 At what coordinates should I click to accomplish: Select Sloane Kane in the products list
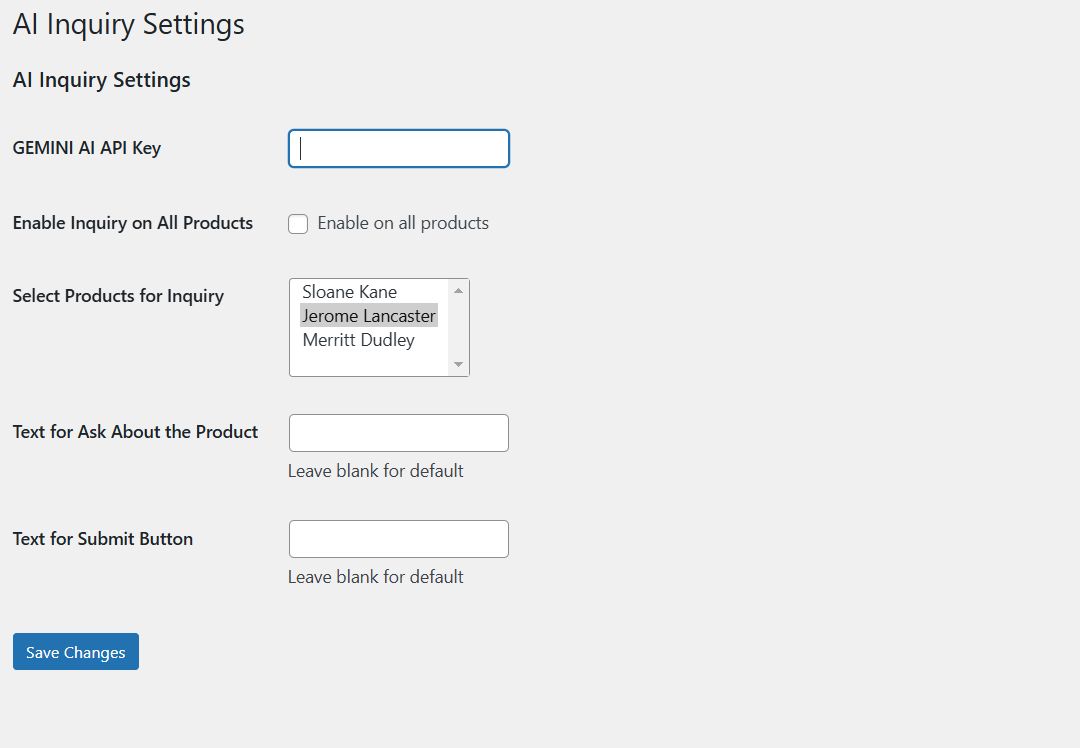(x=350, y=292)
